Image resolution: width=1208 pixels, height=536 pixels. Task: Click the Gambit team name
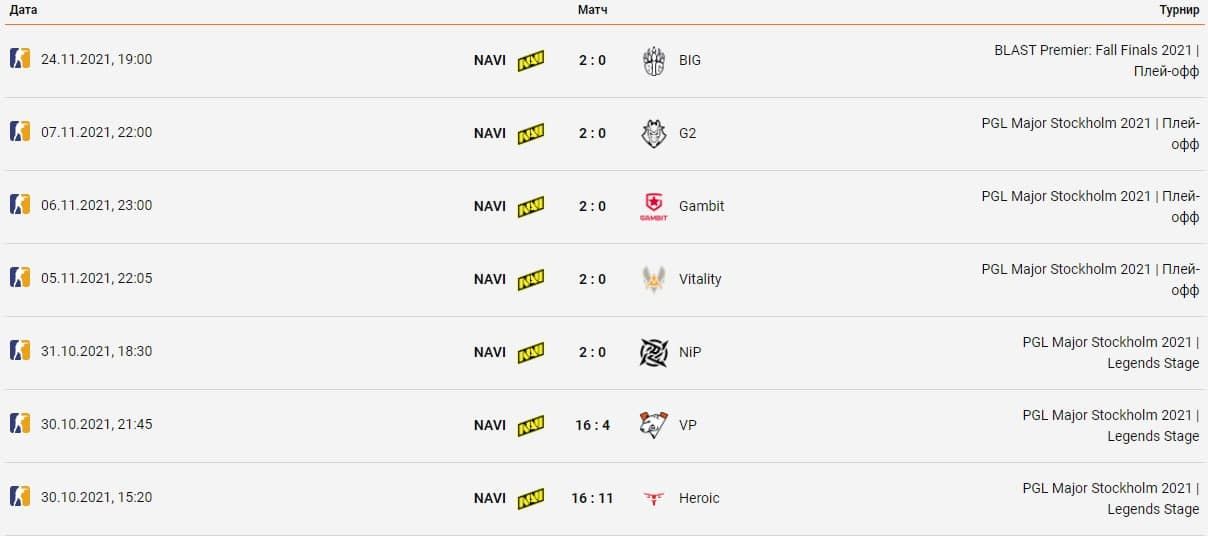[701, 206]
